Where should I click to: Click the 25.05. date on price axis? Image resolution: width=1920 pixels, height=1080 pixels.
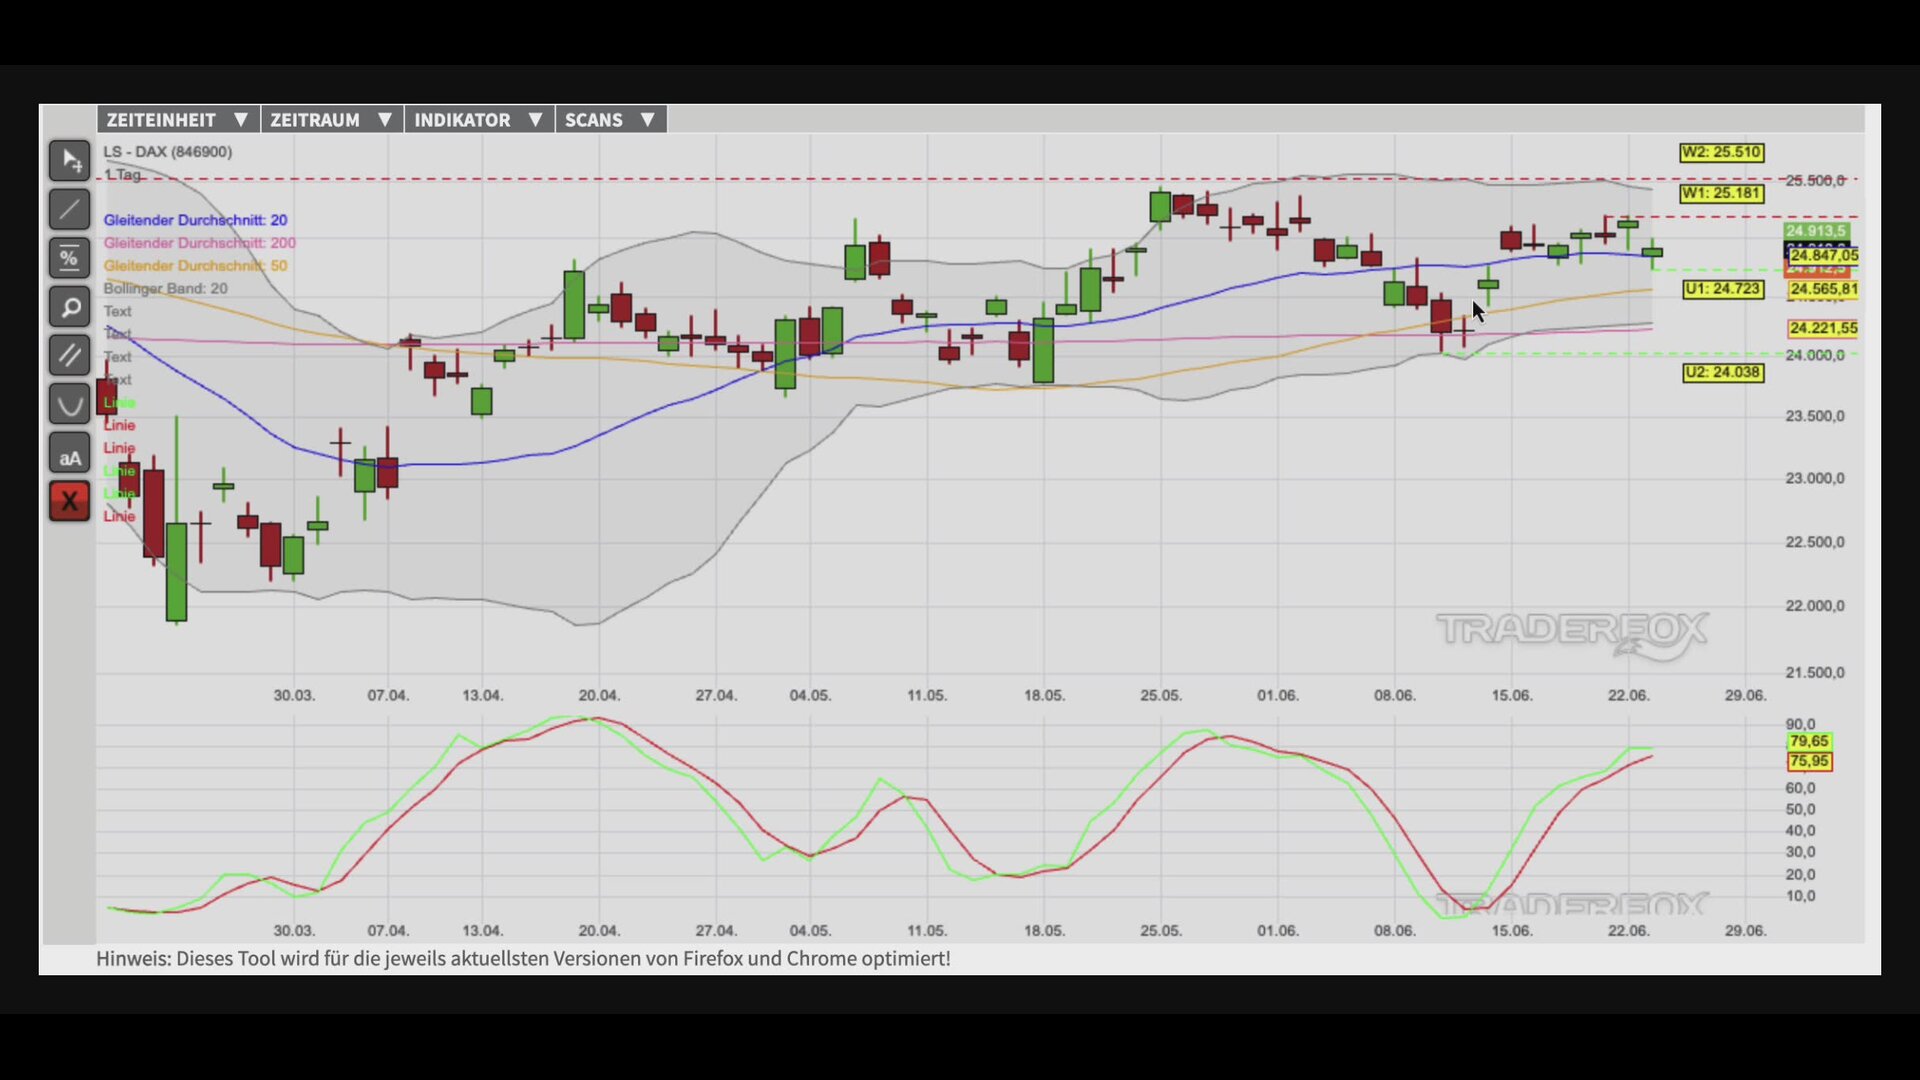[1161, 696]
